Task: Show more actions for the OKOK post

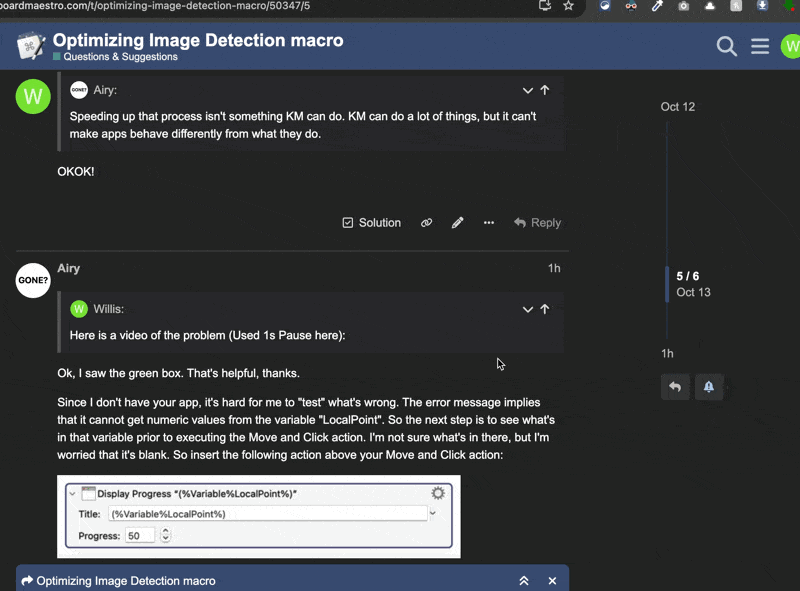Action: [x=489, y=223]
